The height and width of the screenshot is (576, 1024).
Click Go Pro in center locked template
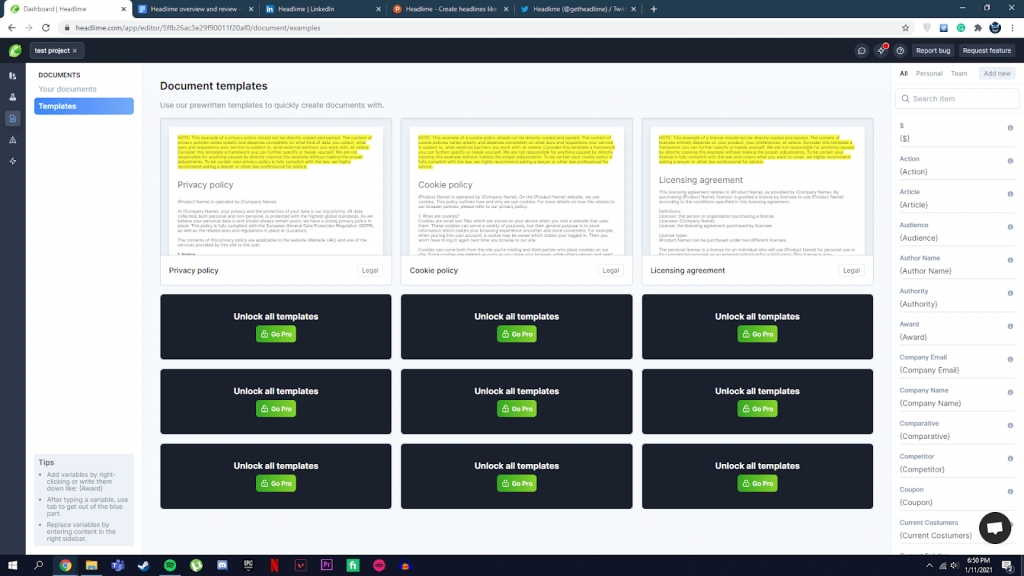tap(517, 409)
